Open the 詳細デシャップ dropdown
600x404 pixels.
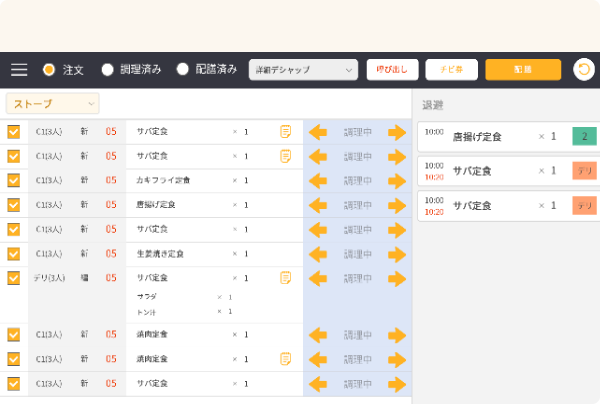[x=303, y=70]
